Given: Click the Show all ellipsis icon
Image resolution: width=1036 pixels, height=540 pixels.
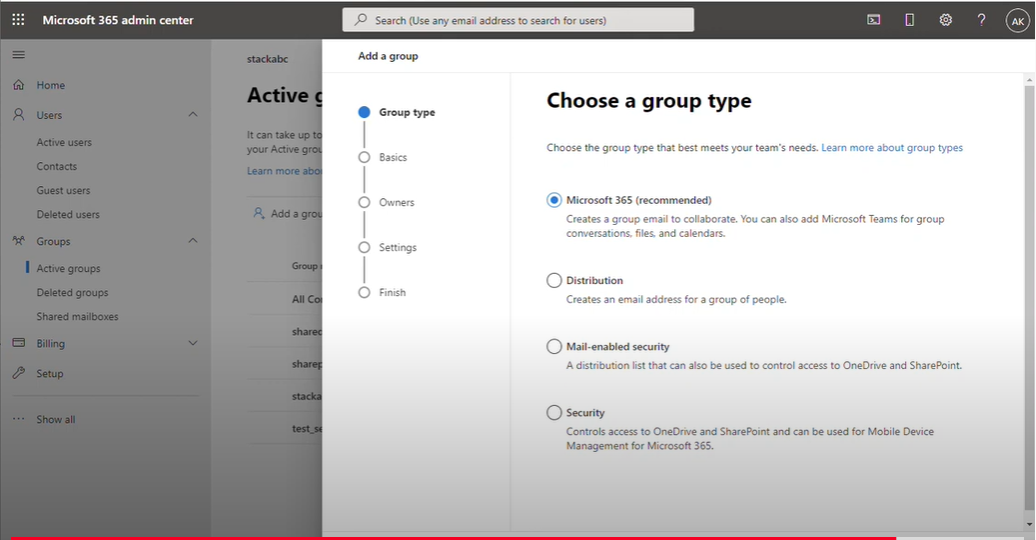Looking at the screenshot, I should click(x=18, y=418).
